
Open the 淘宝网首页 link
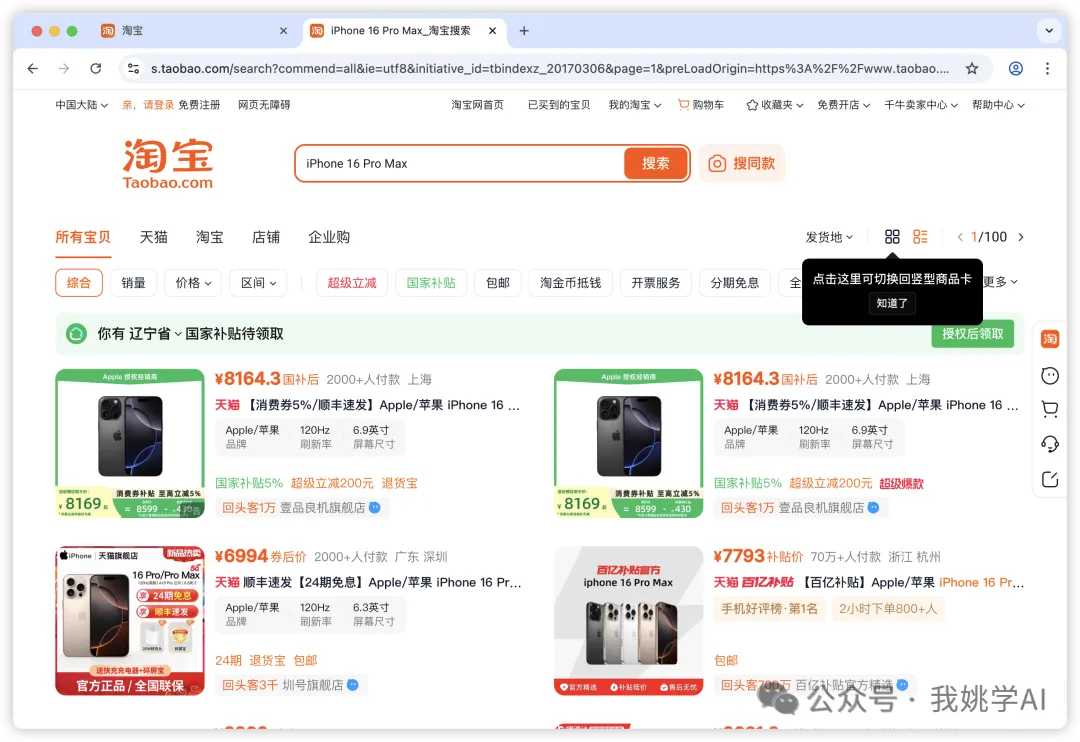[x=477, y=105]
